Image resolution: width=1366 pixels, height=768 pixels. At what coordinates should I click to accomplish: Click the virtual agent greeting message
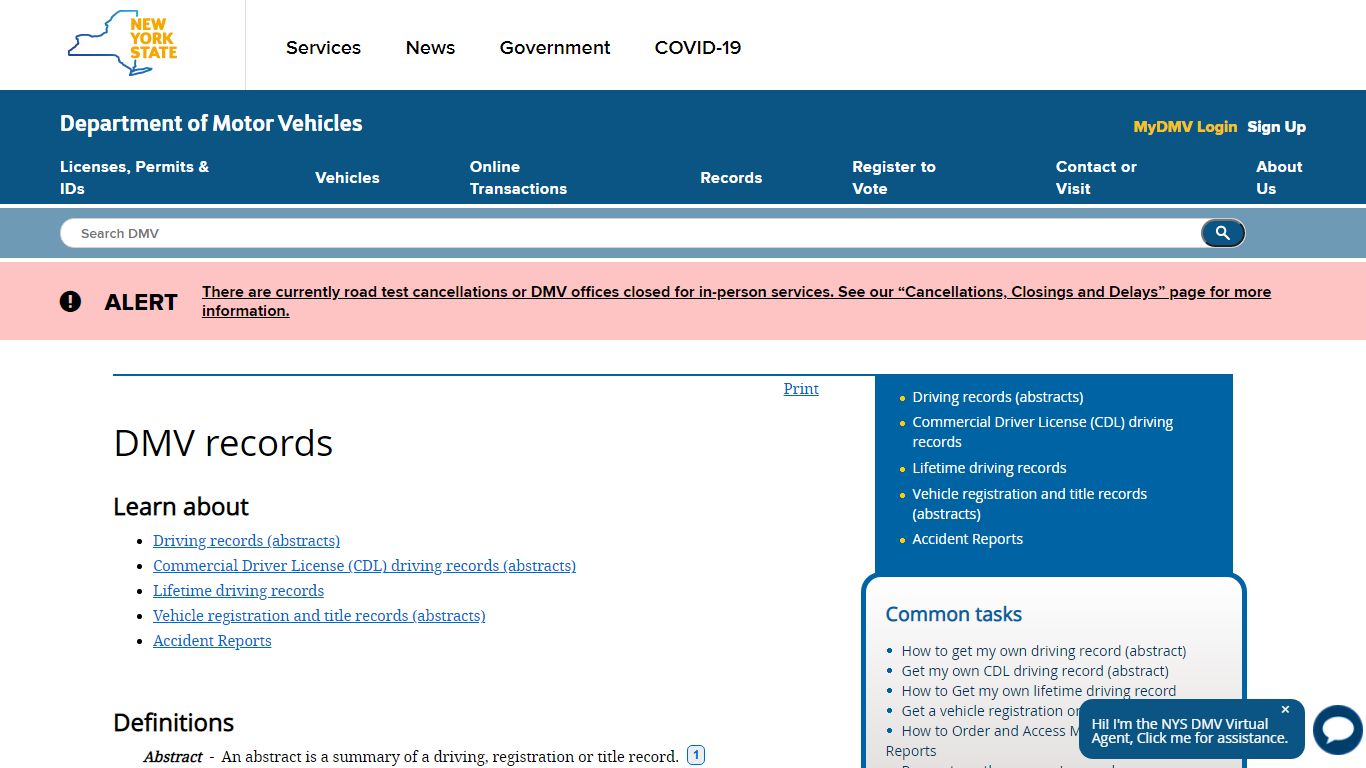1189,731
